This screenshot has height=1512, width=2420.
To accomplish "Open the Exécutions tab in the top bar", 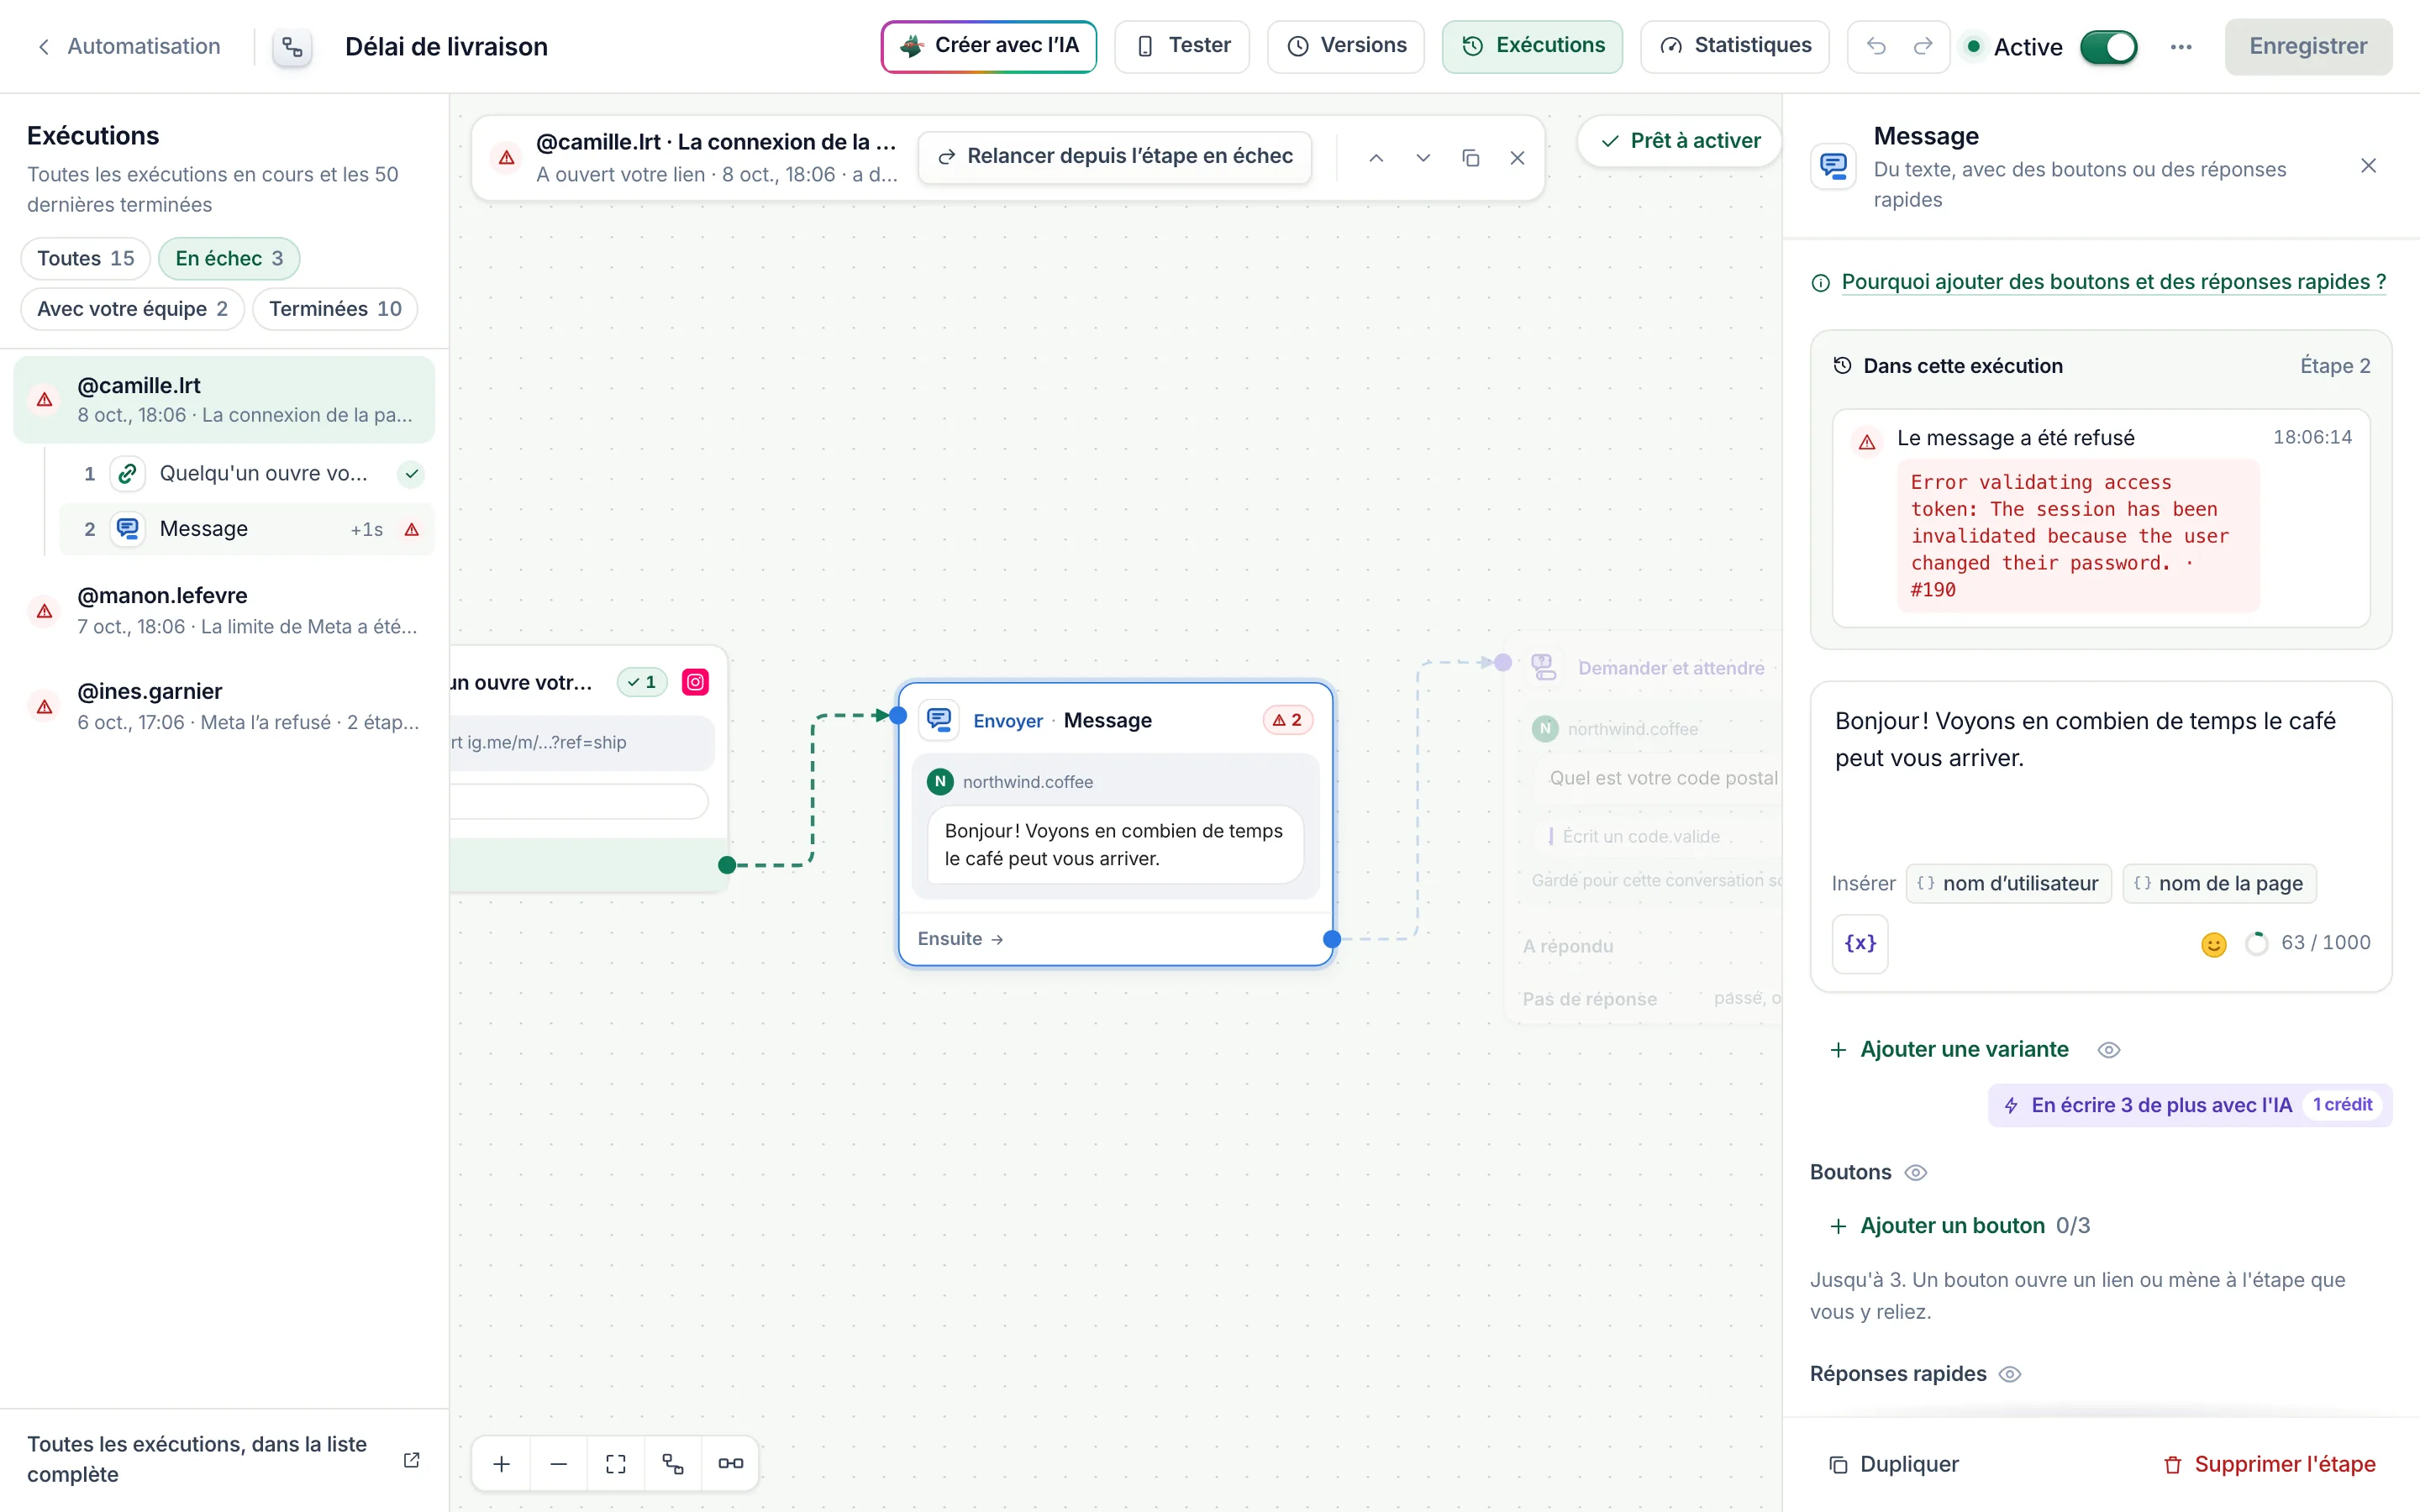I will pyautogui.click(x=1532, y=46).
